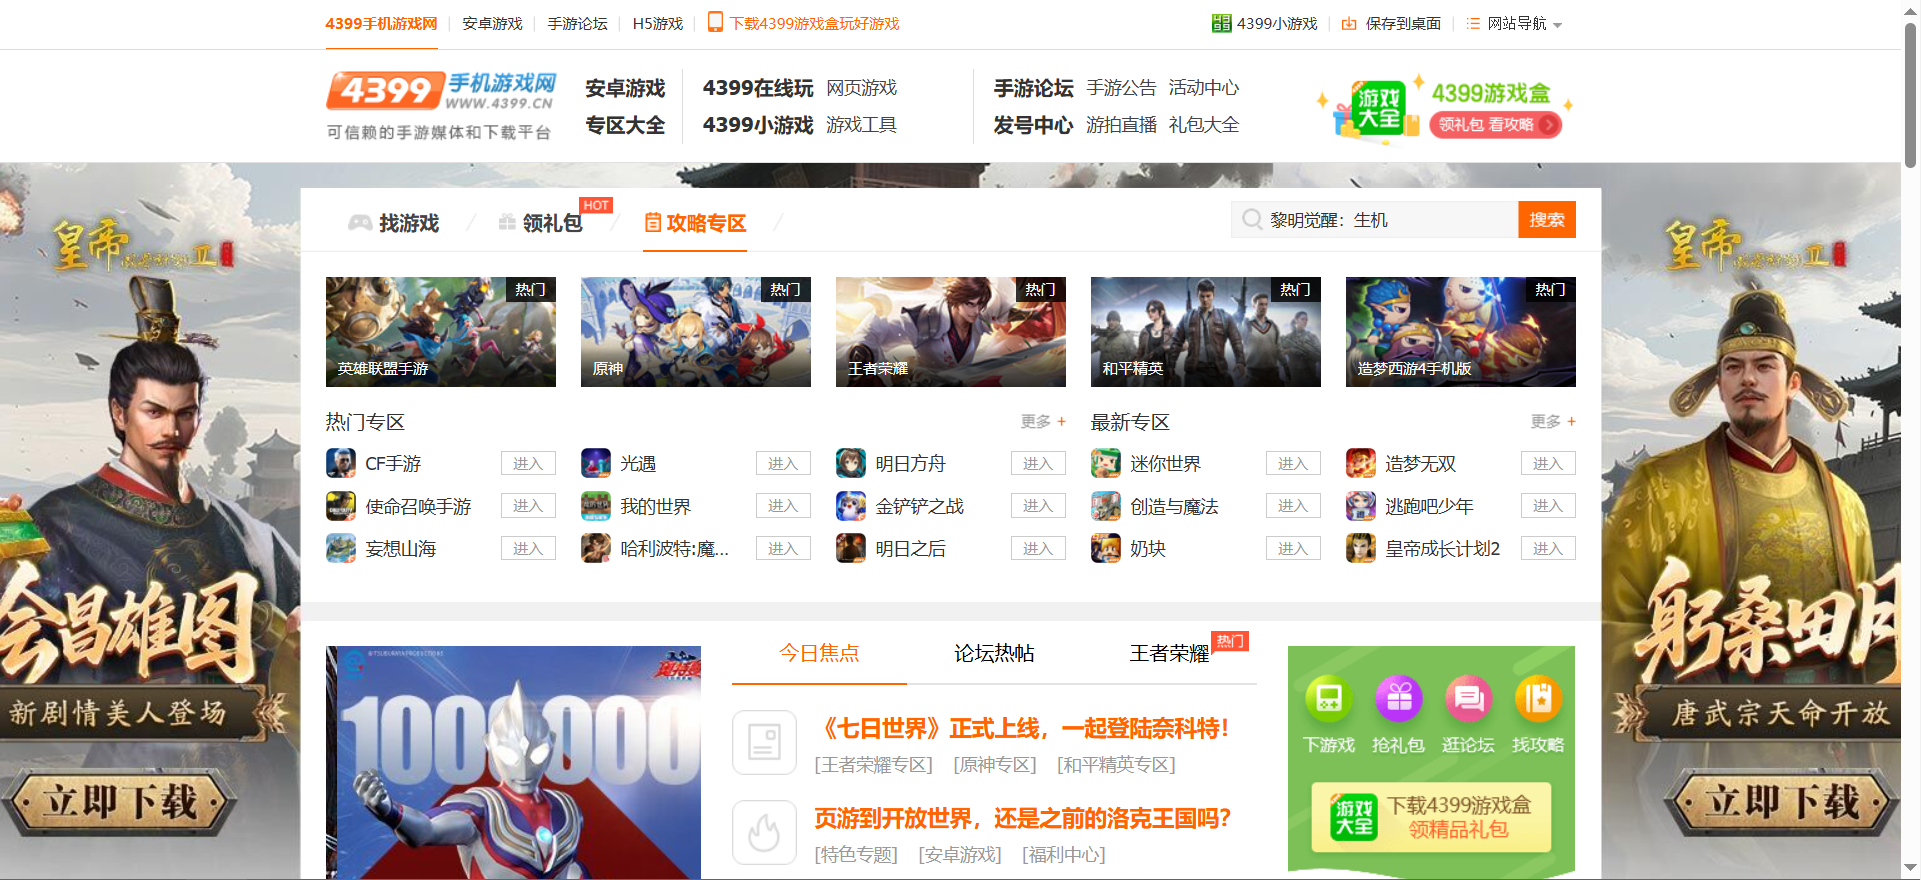Viewport: 1921px width, 880px height.
Task: Open the Ultraman 1000000 banner image
Action: pos(514,762)
